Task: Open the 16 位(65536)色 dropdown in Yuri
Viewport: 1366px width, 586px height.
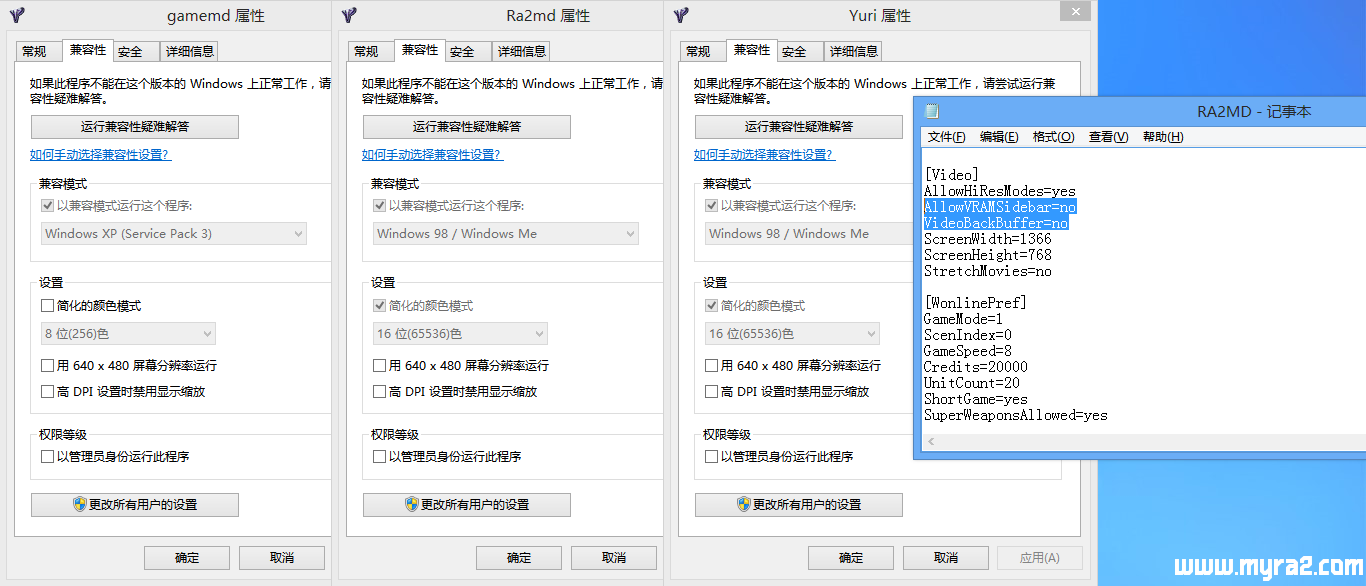Action: 792,334
